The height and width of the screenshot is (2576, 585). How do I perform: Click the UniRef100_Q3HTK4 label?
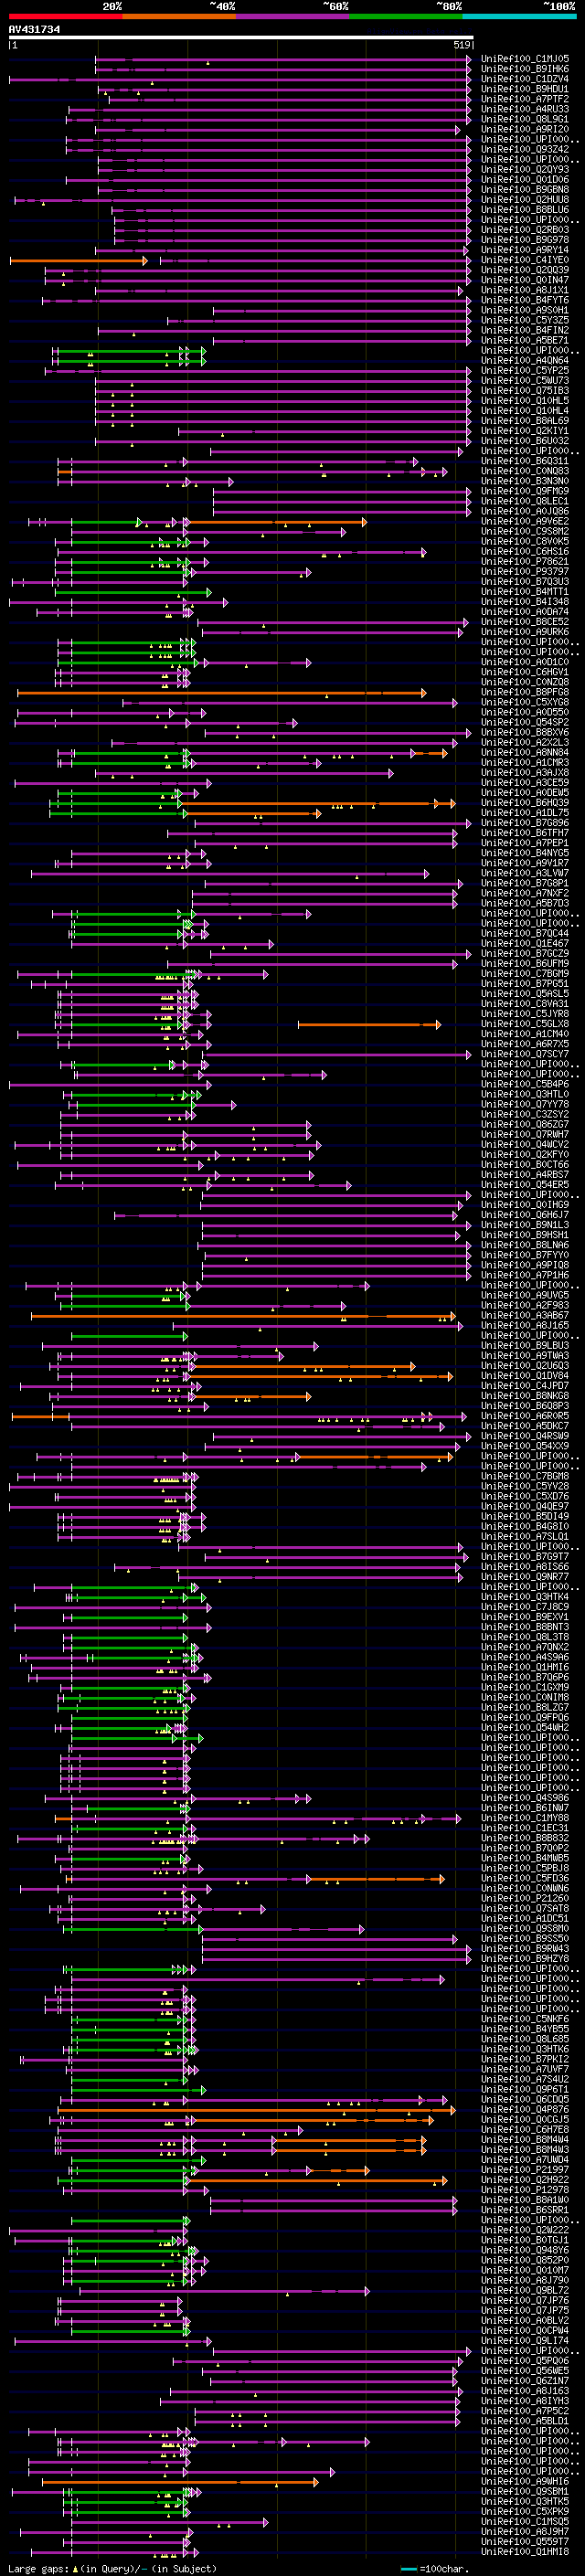pos(525,1597)
